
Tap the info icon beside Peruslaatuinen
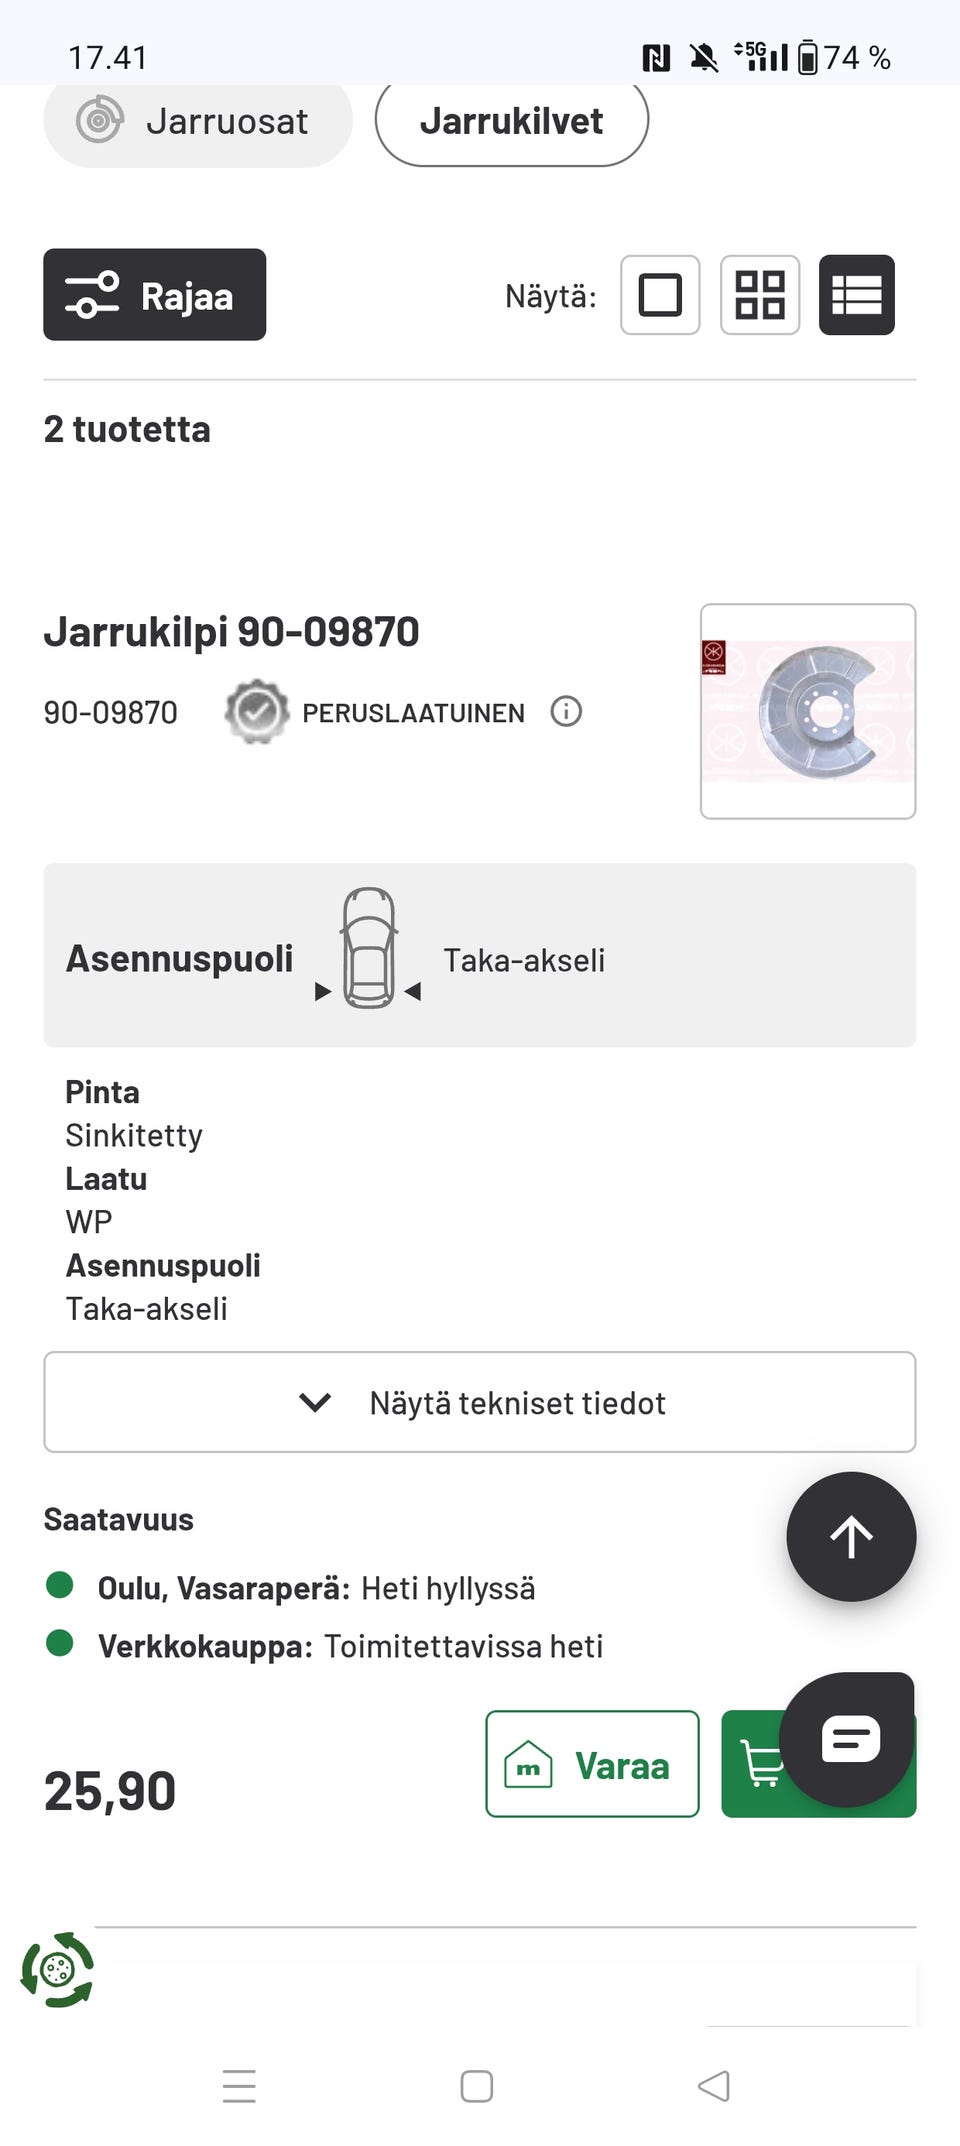566,712
